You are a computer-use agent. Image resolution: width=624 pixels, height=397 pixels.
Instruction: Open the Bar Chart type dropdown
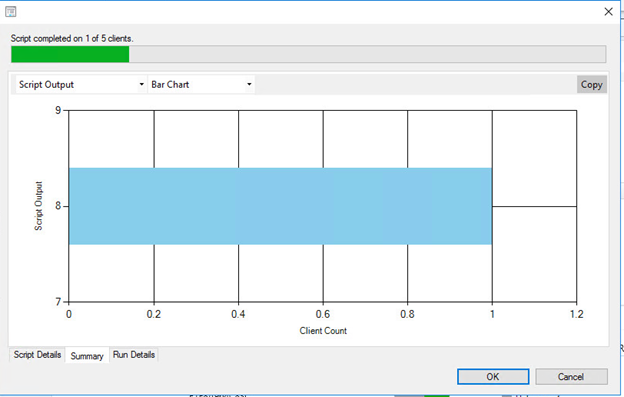201,84
